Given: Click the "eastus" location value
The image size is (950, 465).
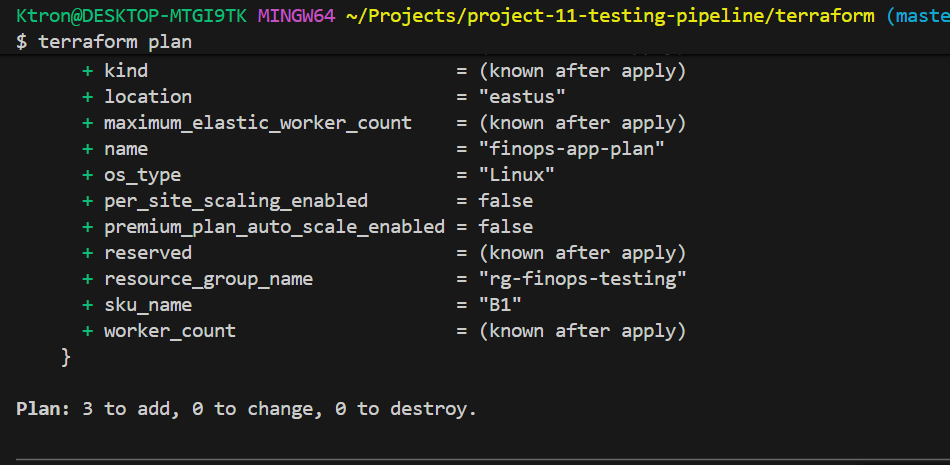Looking at the screenshot, I should [522, 97].
